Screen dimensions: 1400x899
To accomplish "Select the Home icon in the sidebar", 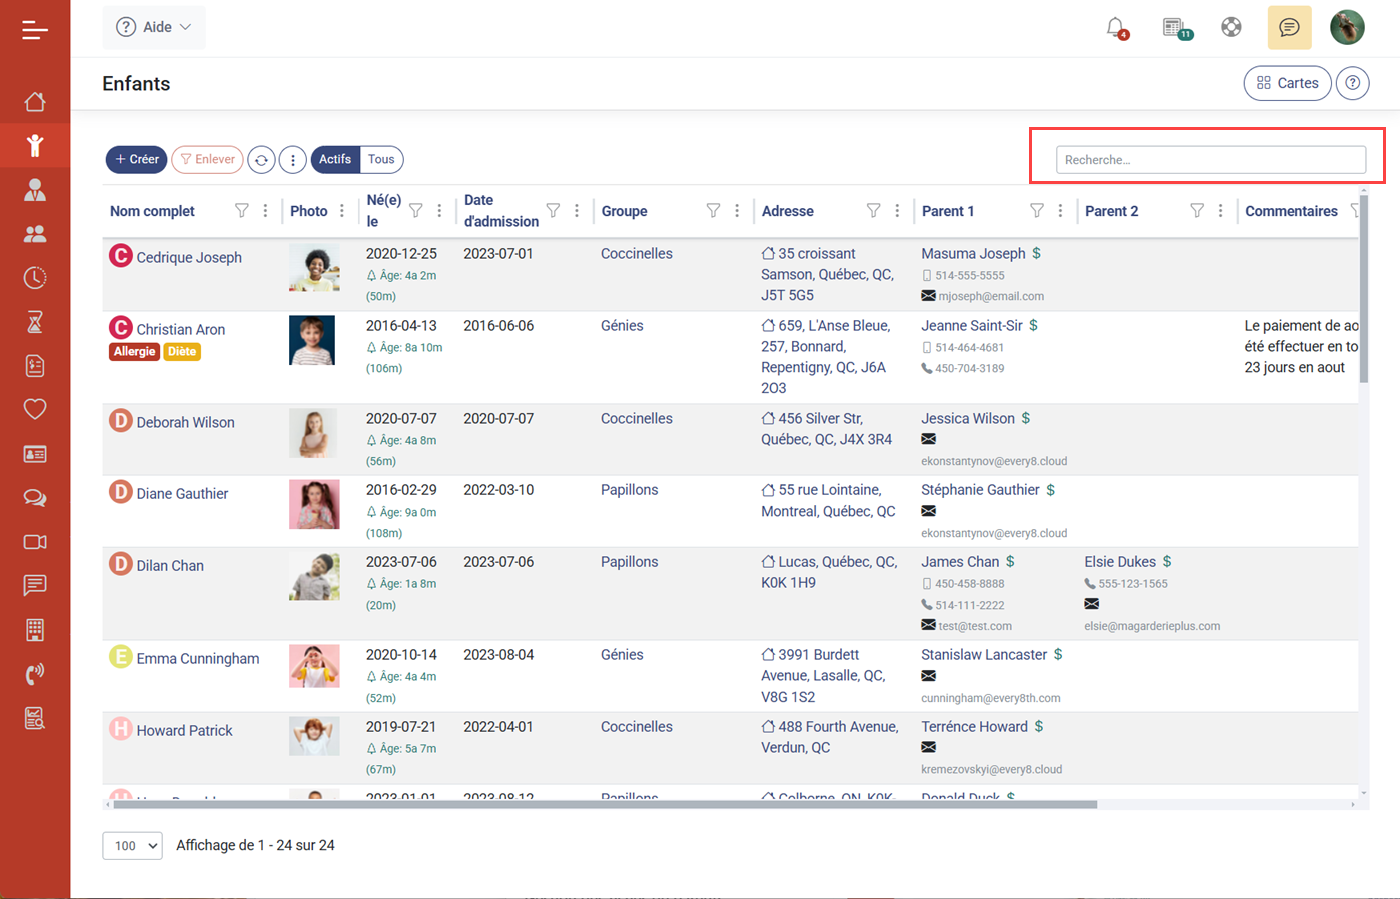I will pyautogui.click(x=35, y=101).
